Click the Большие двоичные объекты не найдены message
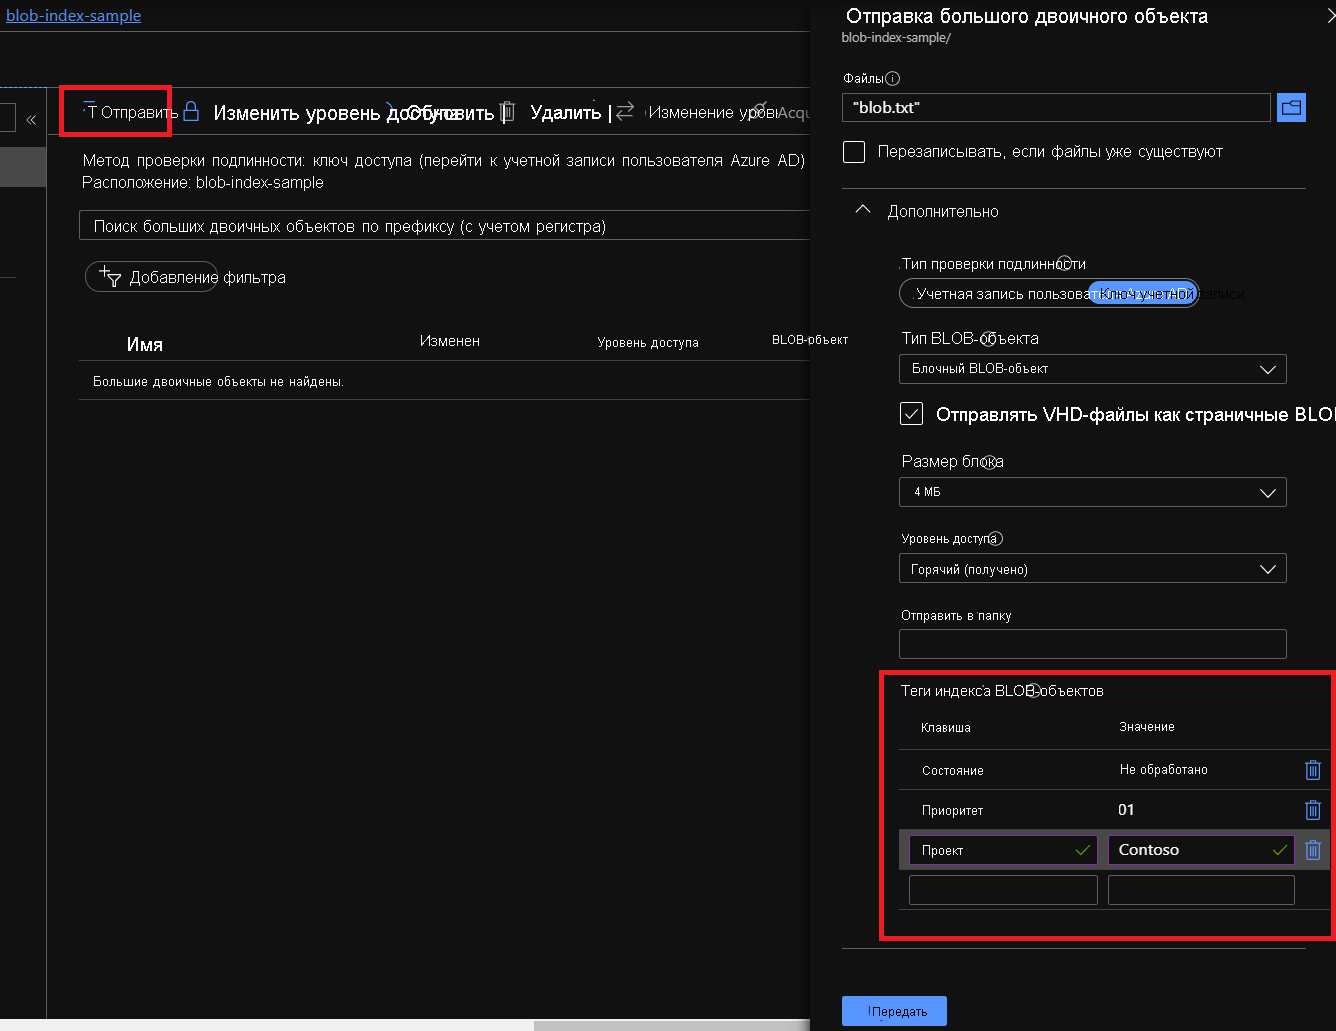Viewport: 1336px width, 1031px height. point(218,382)
